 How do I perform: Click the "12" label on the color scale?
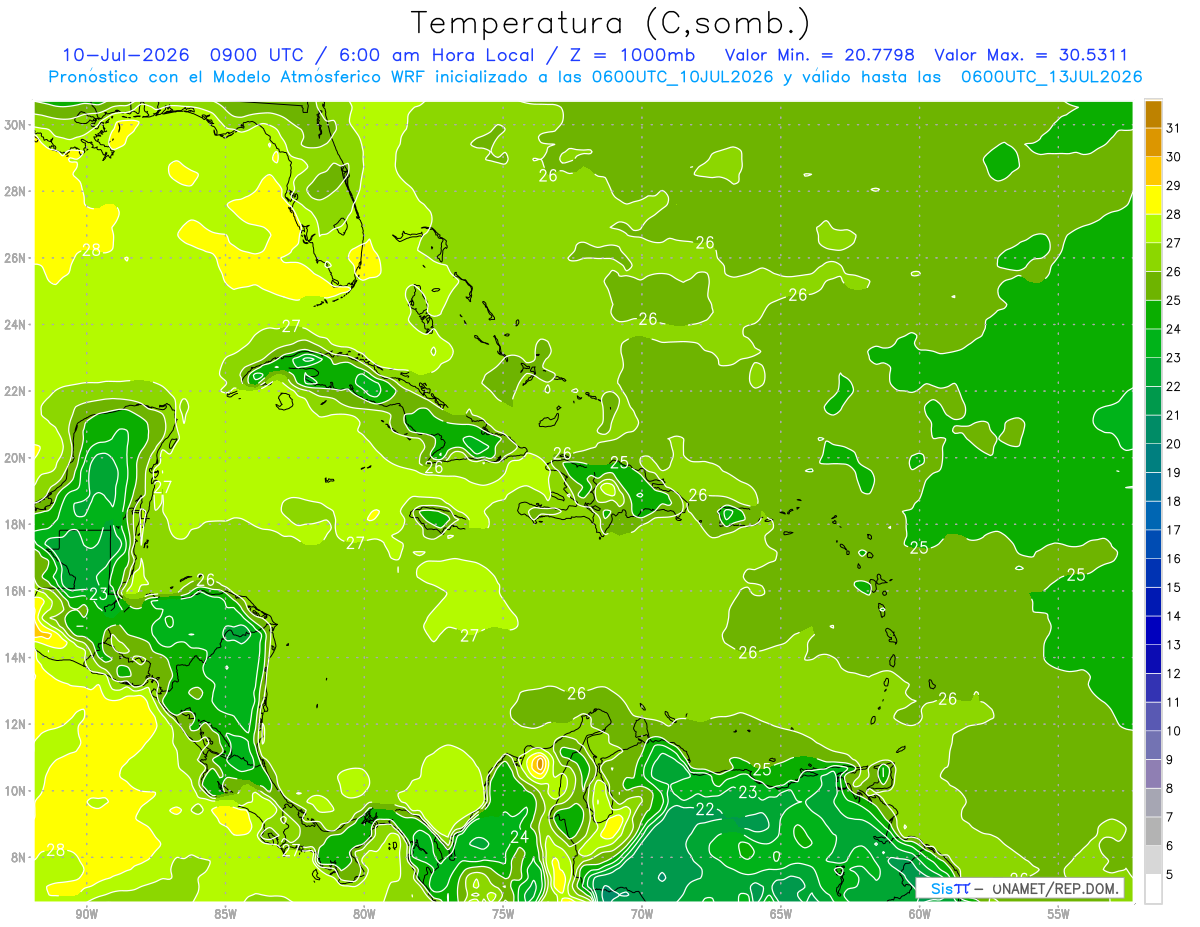point(1174,674)
